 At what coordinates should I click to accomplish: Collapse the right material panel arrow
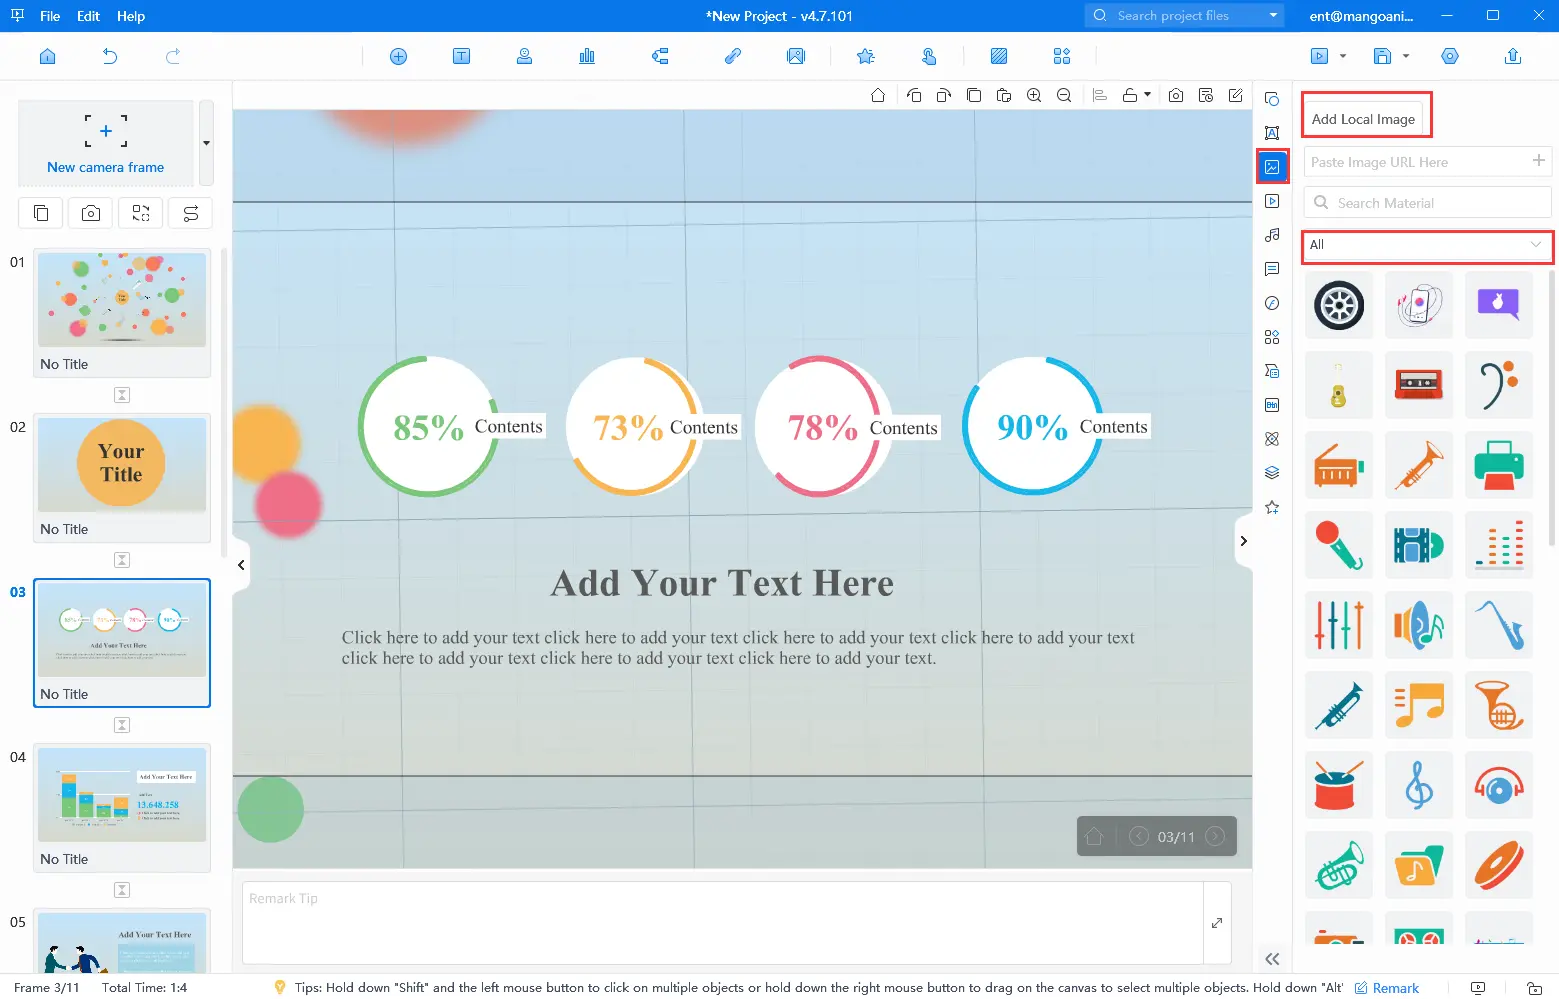[x=1243, y=541]
